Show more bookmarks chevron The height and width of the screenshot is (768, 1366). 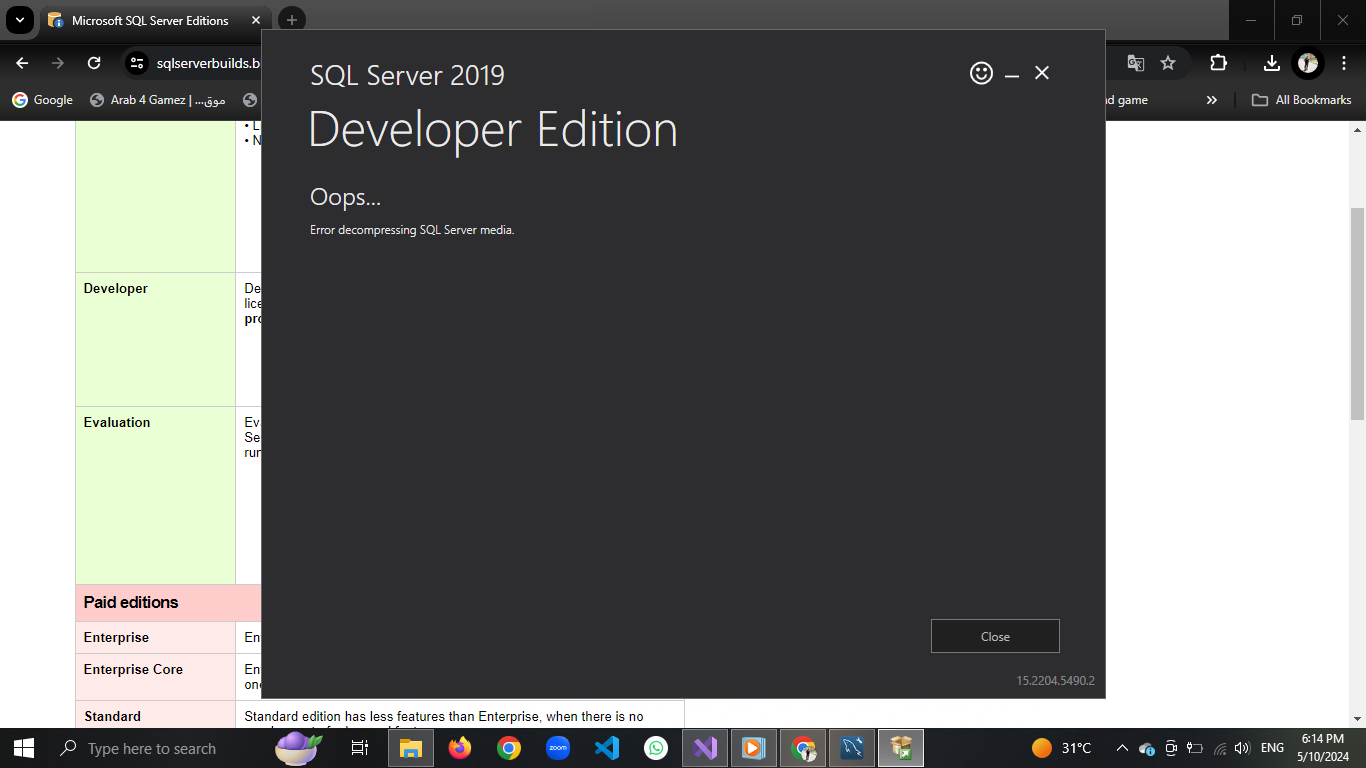coord(1212,100)
